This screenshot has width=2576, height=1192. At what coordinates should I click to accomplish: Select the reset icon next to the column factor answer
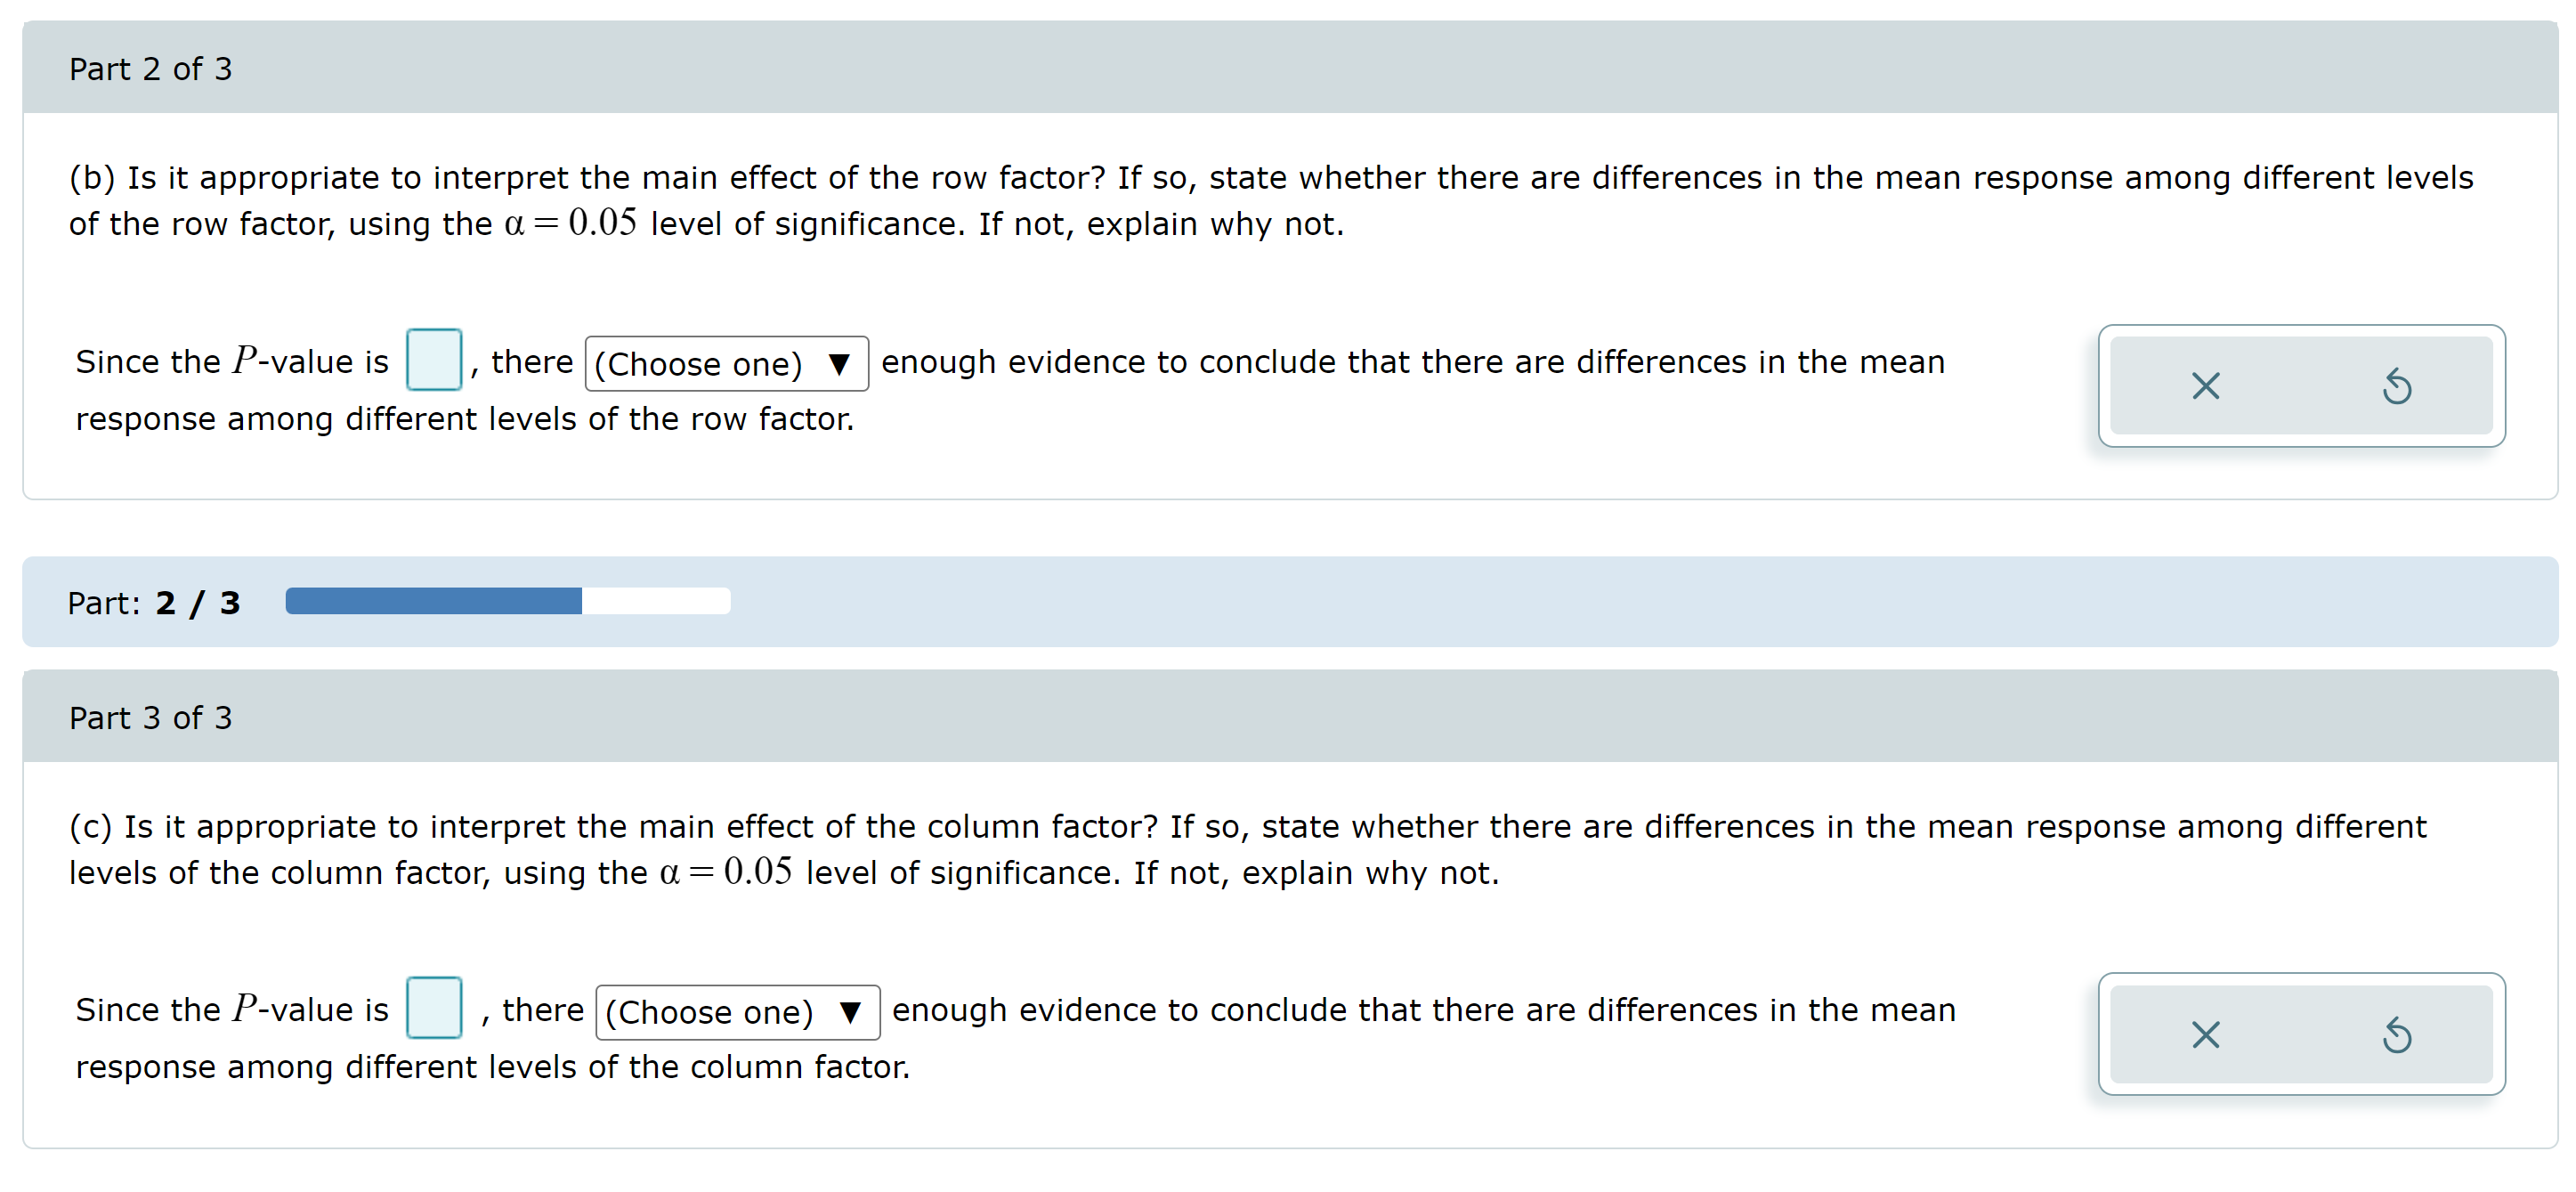click(x=2400, y=1035)
